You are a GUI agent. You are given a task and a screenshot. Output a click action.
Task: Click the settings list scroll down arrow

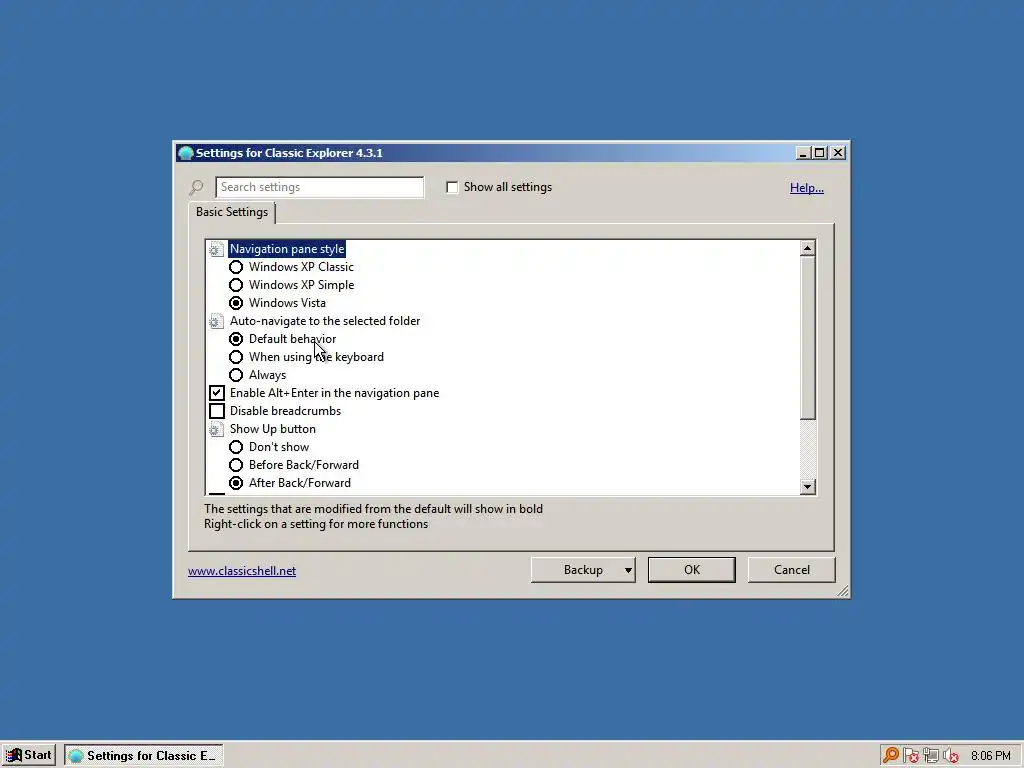(x=808, y=487)
